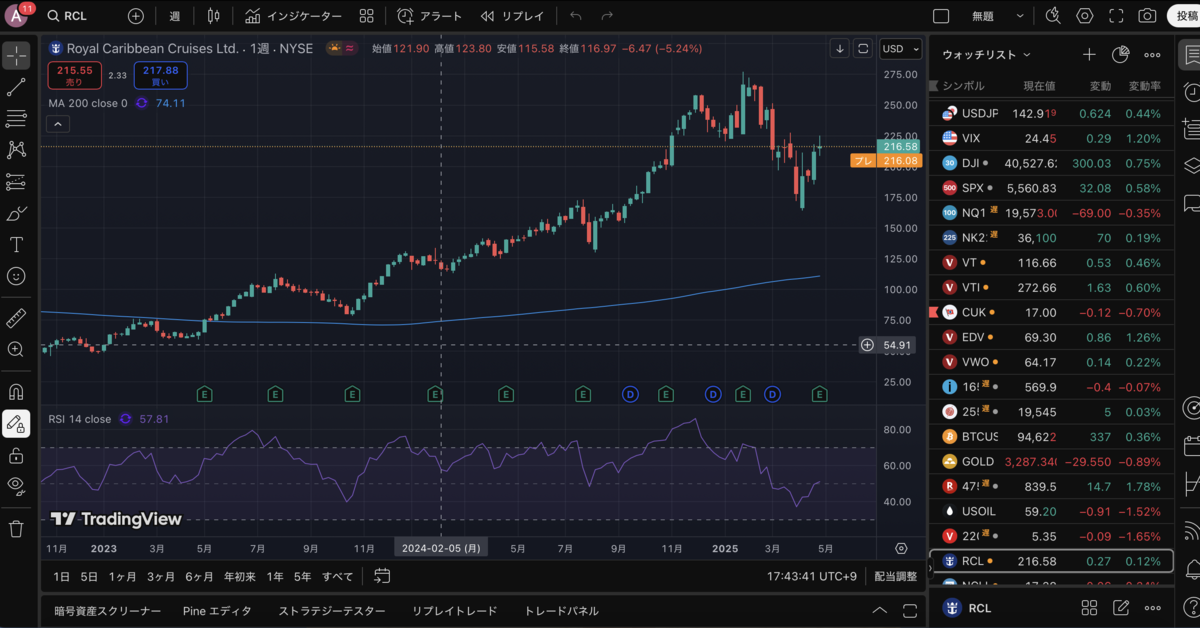This screenshot has width=1200, height=628.
Task: Activate the zoom in tool
Action: pyautogui.click(x=16, y=350)
